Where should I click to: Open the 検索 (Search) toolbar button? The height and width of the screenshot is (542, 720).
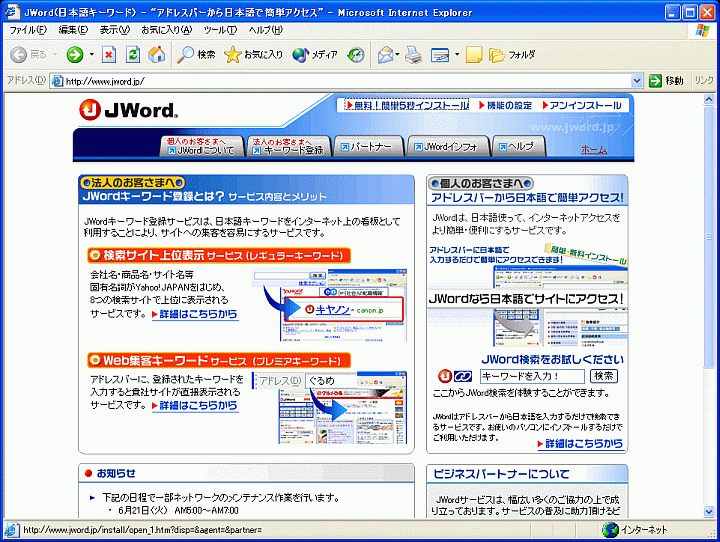[x=196, y=55]
